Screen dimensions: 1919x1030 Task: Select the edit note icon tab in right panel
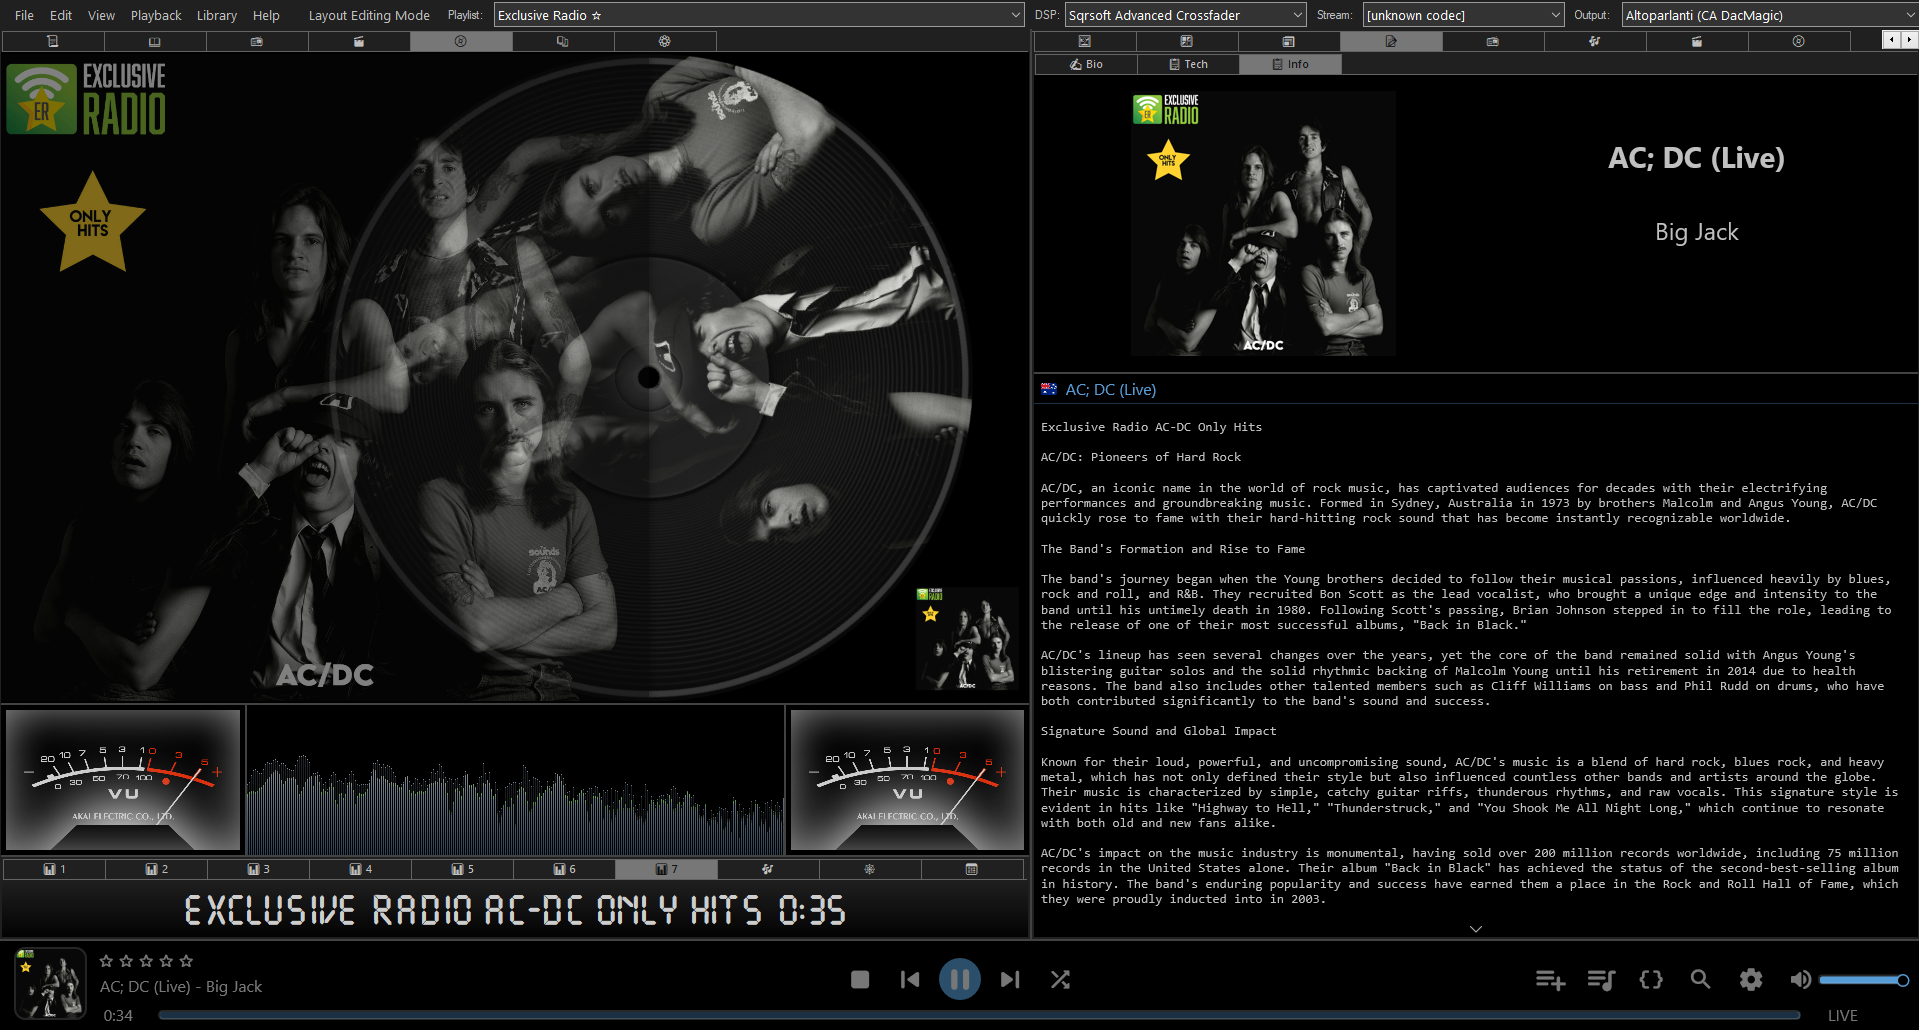(x=1391, y=41)
